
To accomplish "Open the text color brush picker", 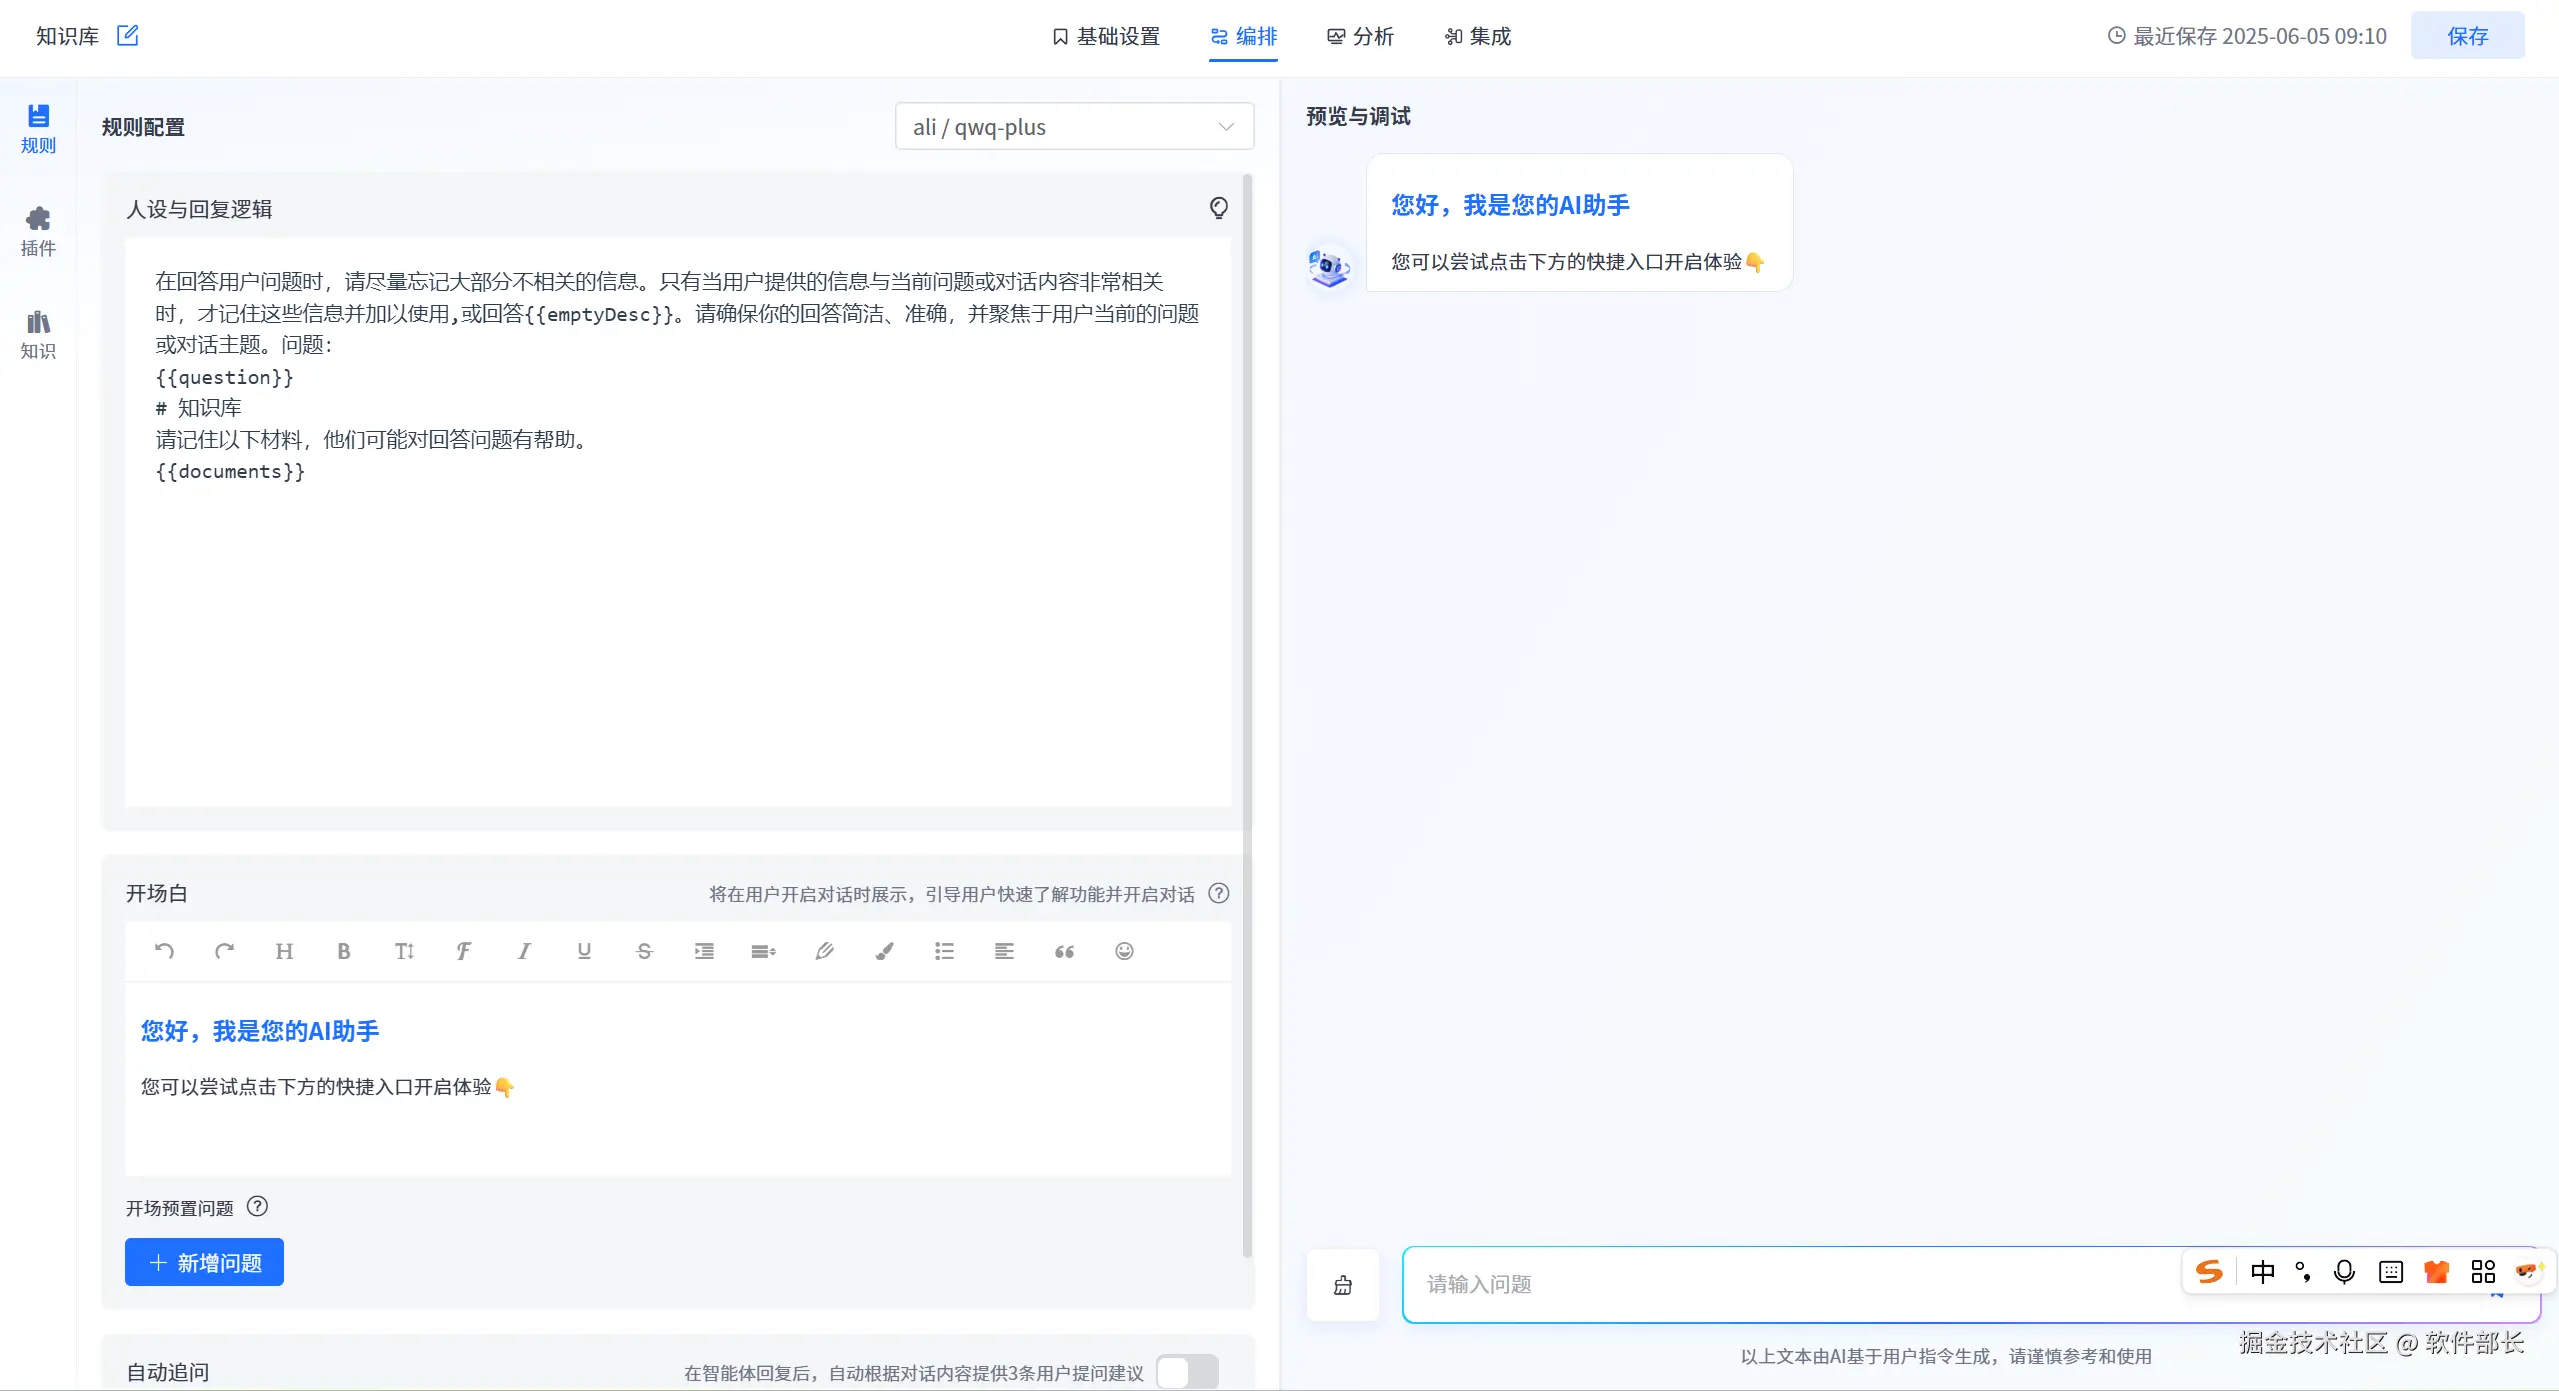I will pyautogui.click(x=884, y=951).
